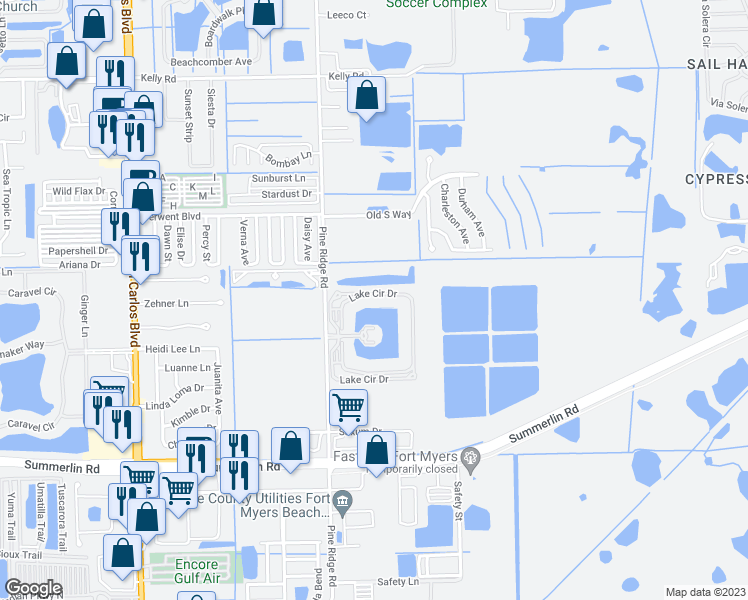
Task: Click the Old S Way street label
Action: pos(388,215)
